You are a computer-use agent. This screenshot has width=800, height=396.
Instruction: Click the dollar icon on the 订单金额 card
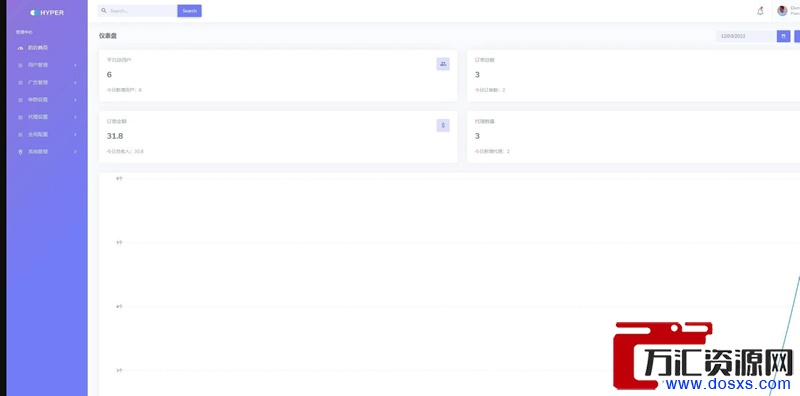(x=443, y=125)
